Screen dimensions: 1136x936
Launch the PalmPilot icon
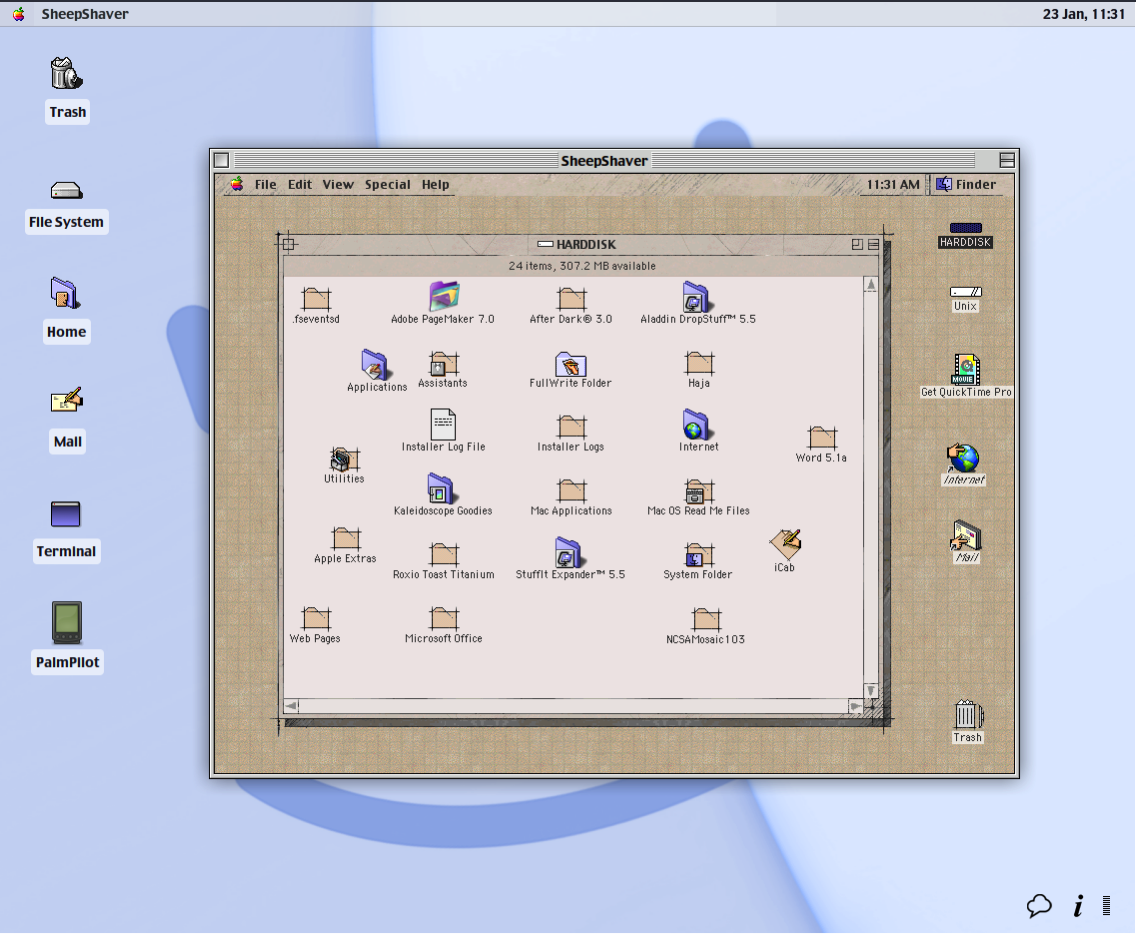(x=67, y=622)
